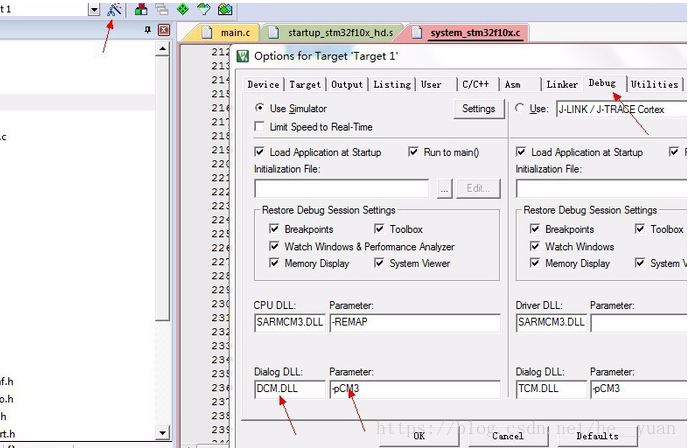Toggle simulator Load Application at Startup checkbox

point(259,152)
